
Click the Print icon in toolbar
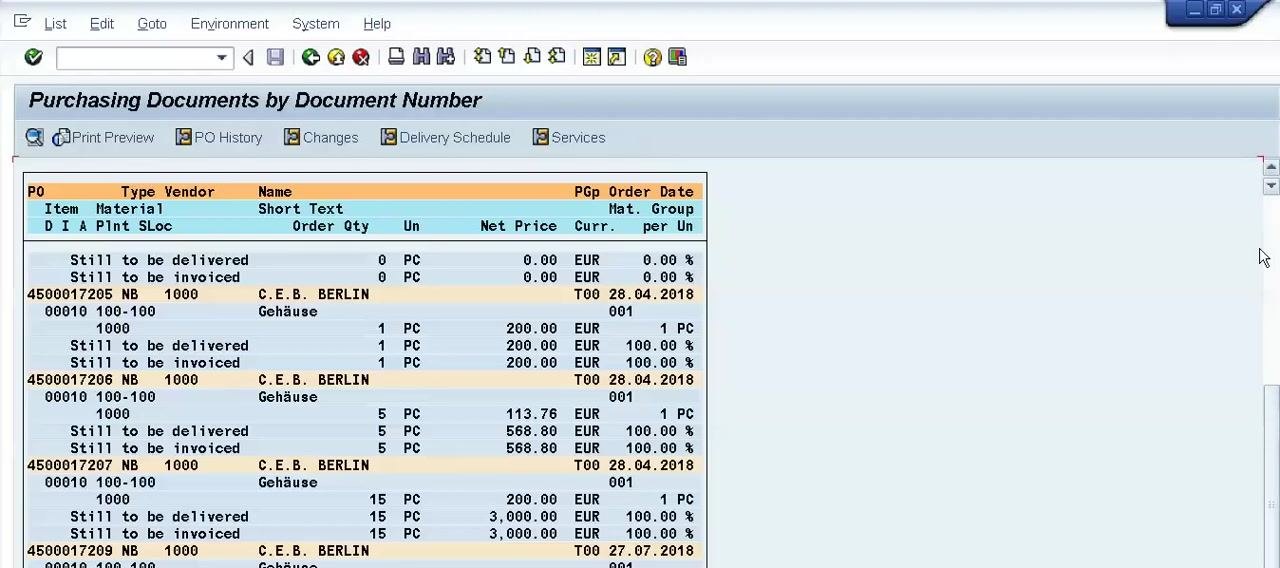click(x=396, y=57)
